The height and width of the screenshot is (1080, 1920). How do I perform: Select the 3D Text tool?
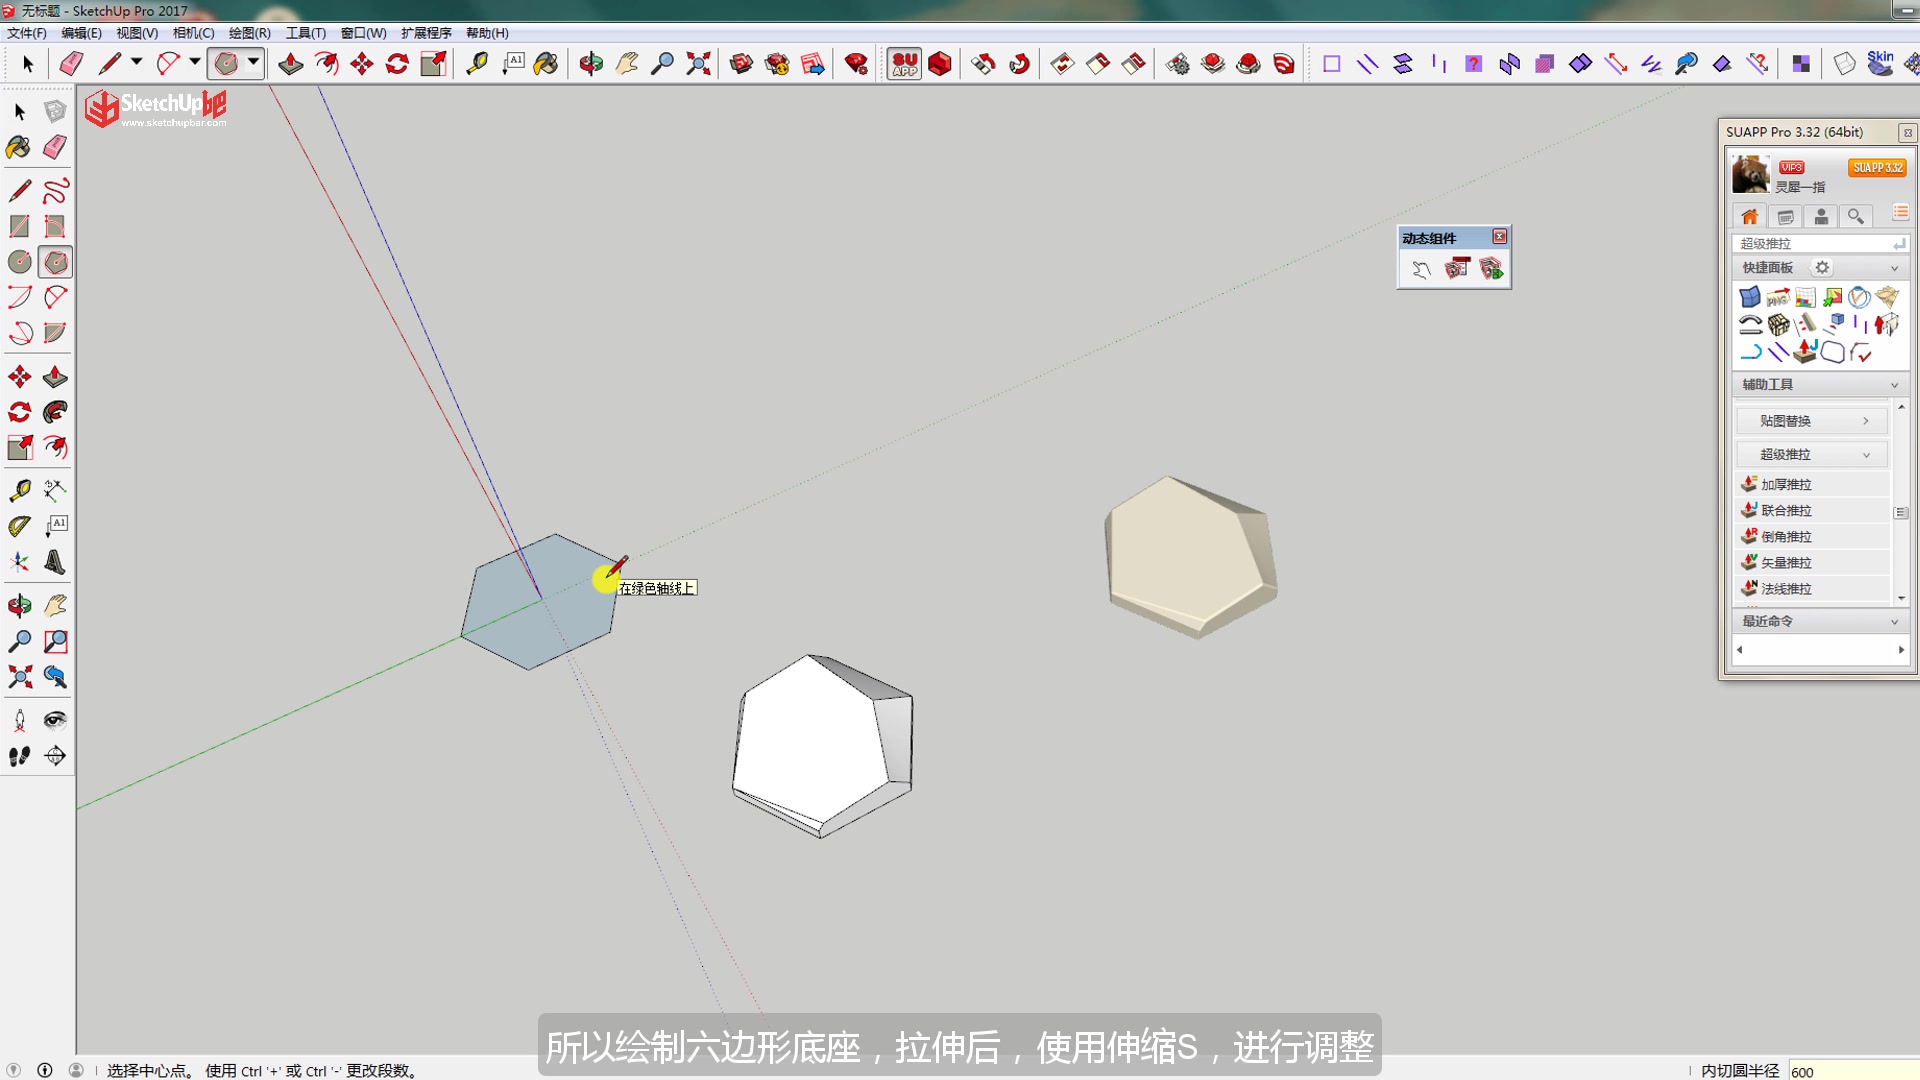(x=55, y=562)
